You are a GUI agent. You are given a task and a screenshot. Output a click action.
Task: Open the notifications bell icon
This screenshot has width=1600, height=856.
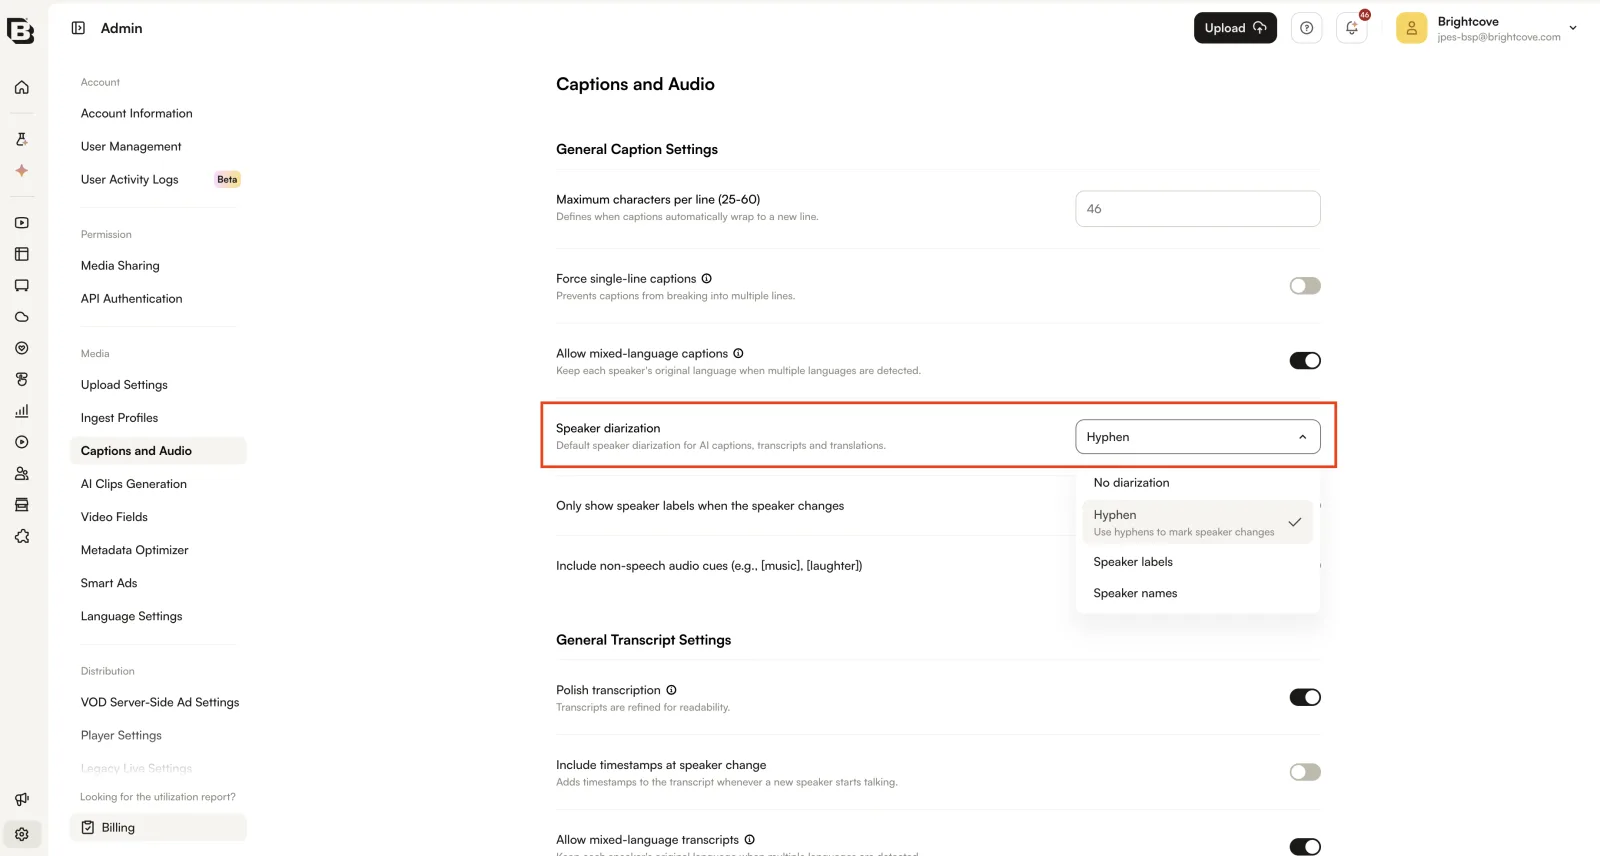(1352, 28)
